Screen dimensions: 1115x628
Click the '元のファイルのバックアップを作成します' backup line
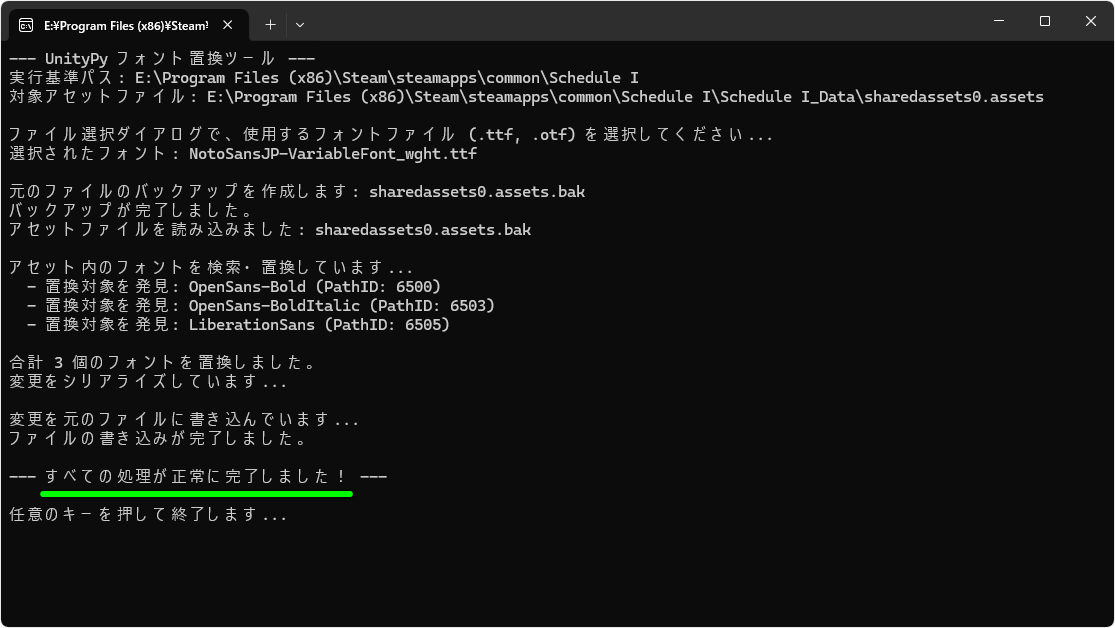pos(297,191)
